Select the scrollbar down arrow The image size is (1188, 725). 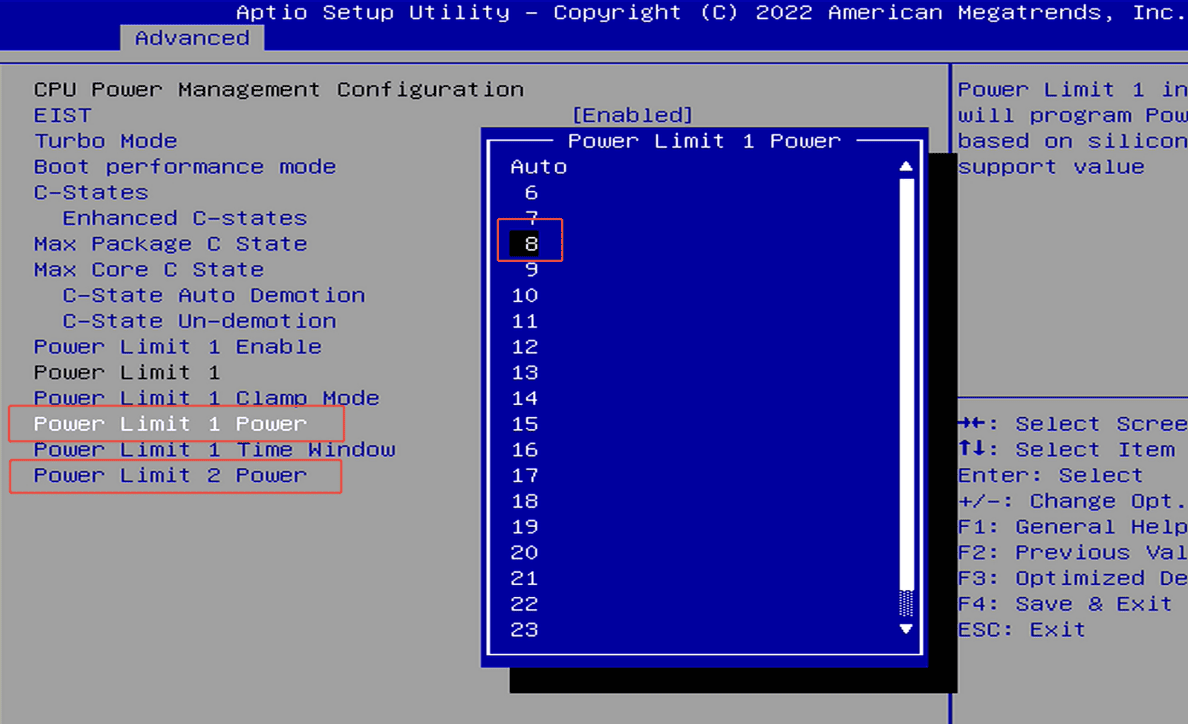[906, 629]
